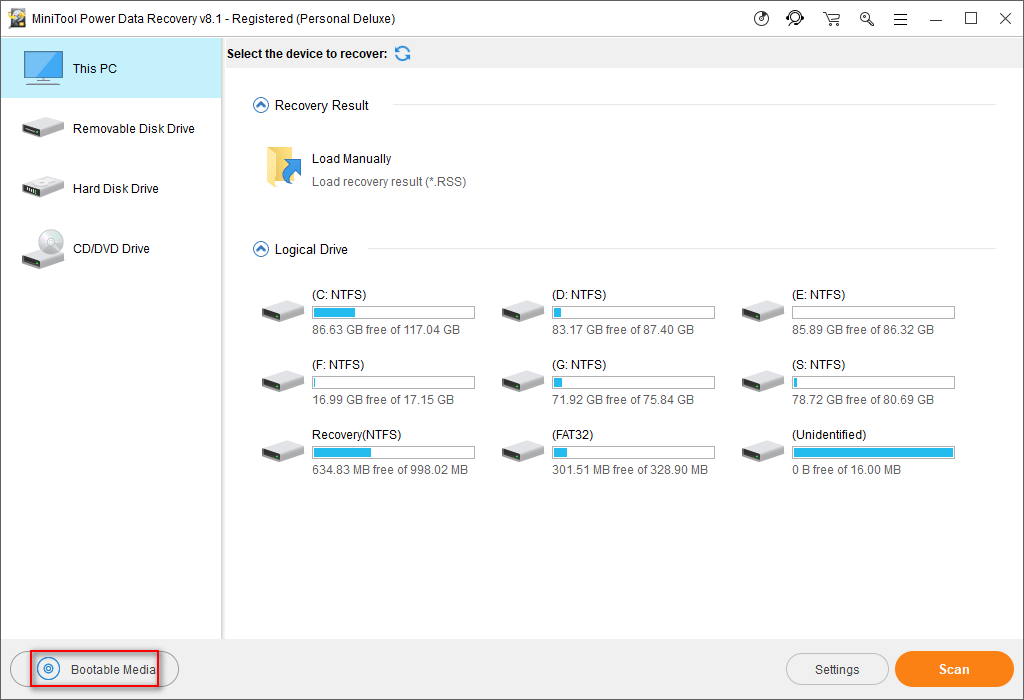1024x700 pixels.
Task: Click the Load Manually label
Action: (x=351, y=159)
